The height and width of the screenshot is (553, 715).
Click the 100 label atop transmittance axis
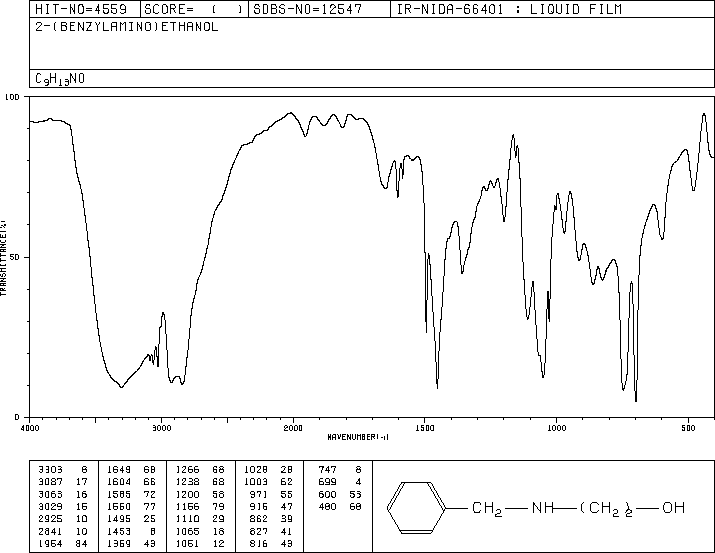pyautogui.click(x=12, y=97)
